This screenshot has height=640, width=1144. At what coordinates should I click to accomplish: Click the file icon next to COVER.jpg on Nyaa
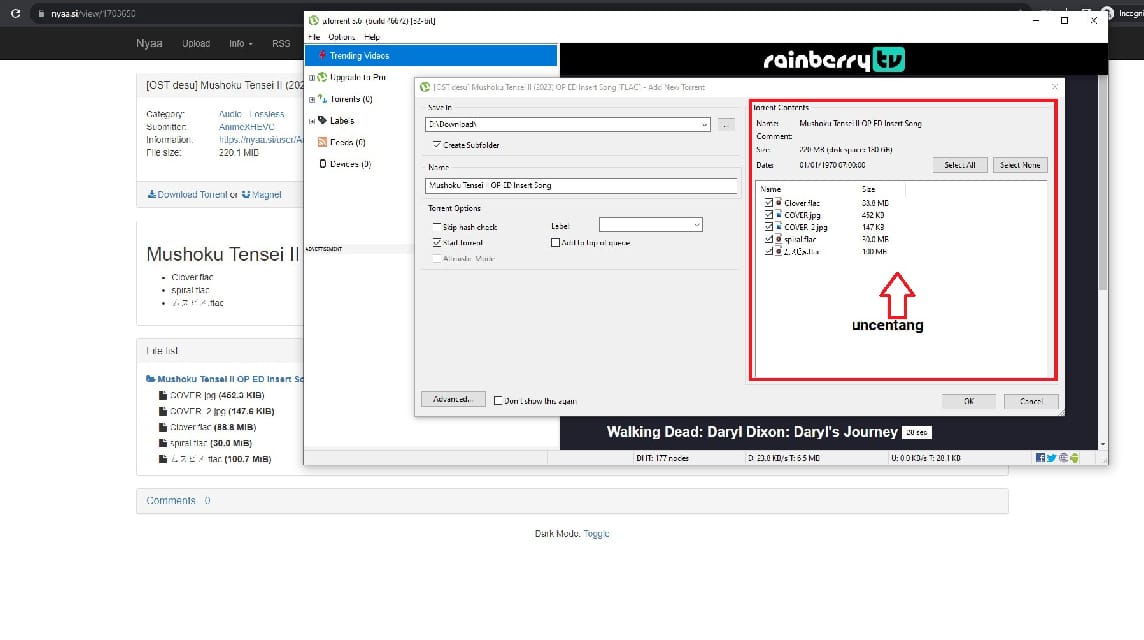point(163,396)
